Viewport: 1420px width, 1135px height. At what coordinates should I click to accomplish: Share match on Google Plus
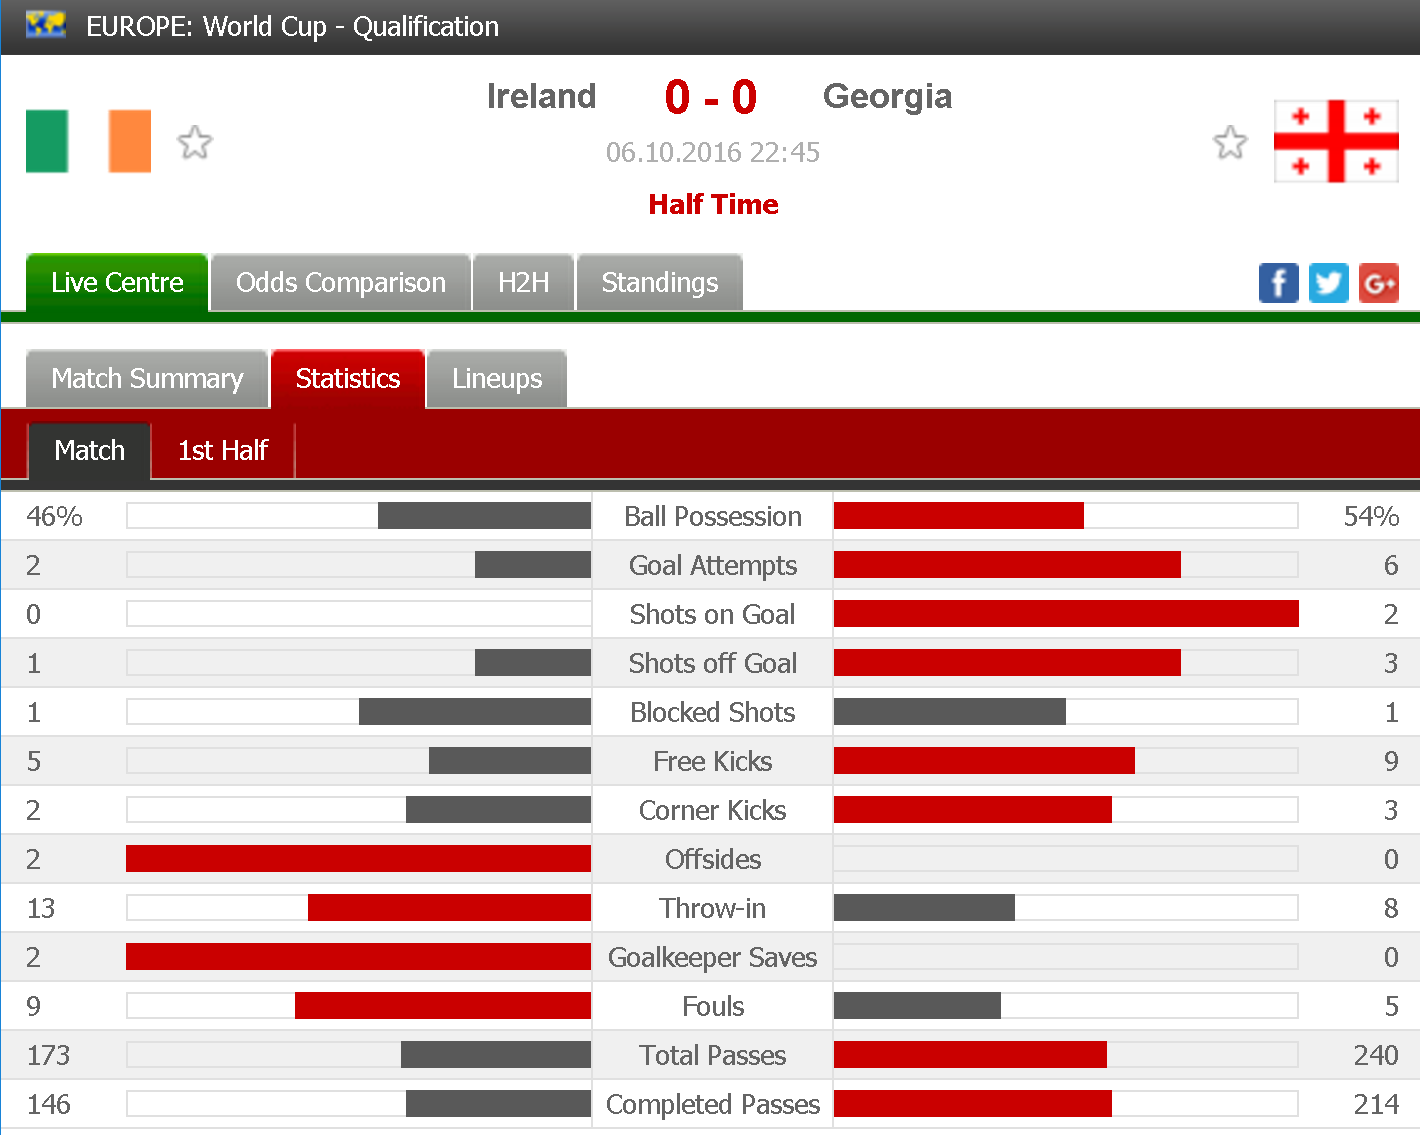(1379, 283)
